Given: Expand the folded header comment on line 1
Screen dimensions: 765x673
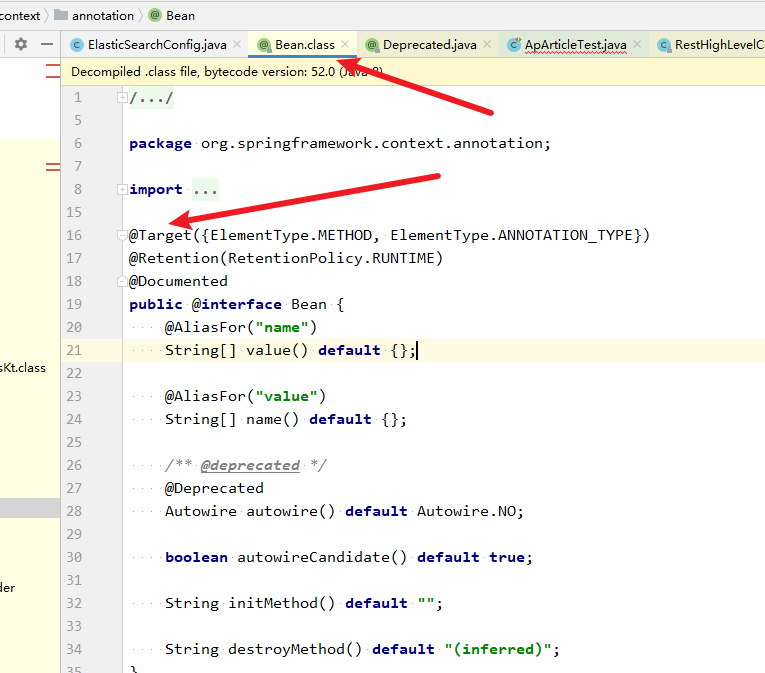Looking at the screenshot, I should point(122,98).
